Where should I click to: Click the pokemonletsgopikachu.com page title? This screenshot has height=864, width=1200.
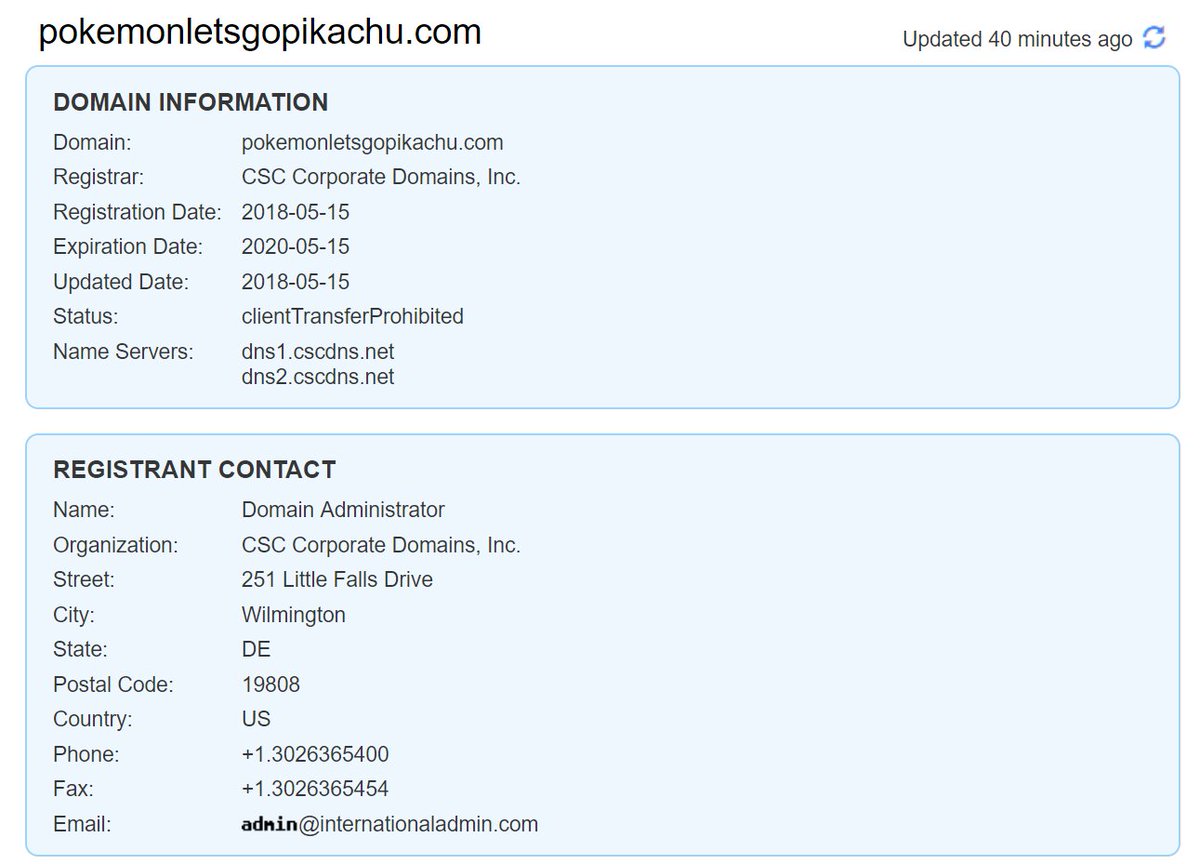tap(260, 32)
